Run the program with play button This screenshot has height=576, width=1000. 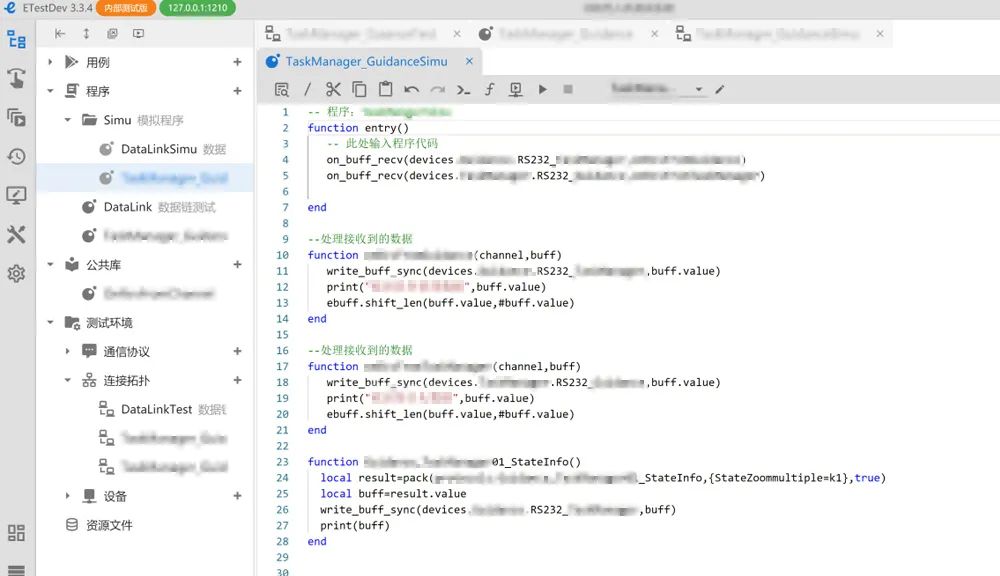542,89
